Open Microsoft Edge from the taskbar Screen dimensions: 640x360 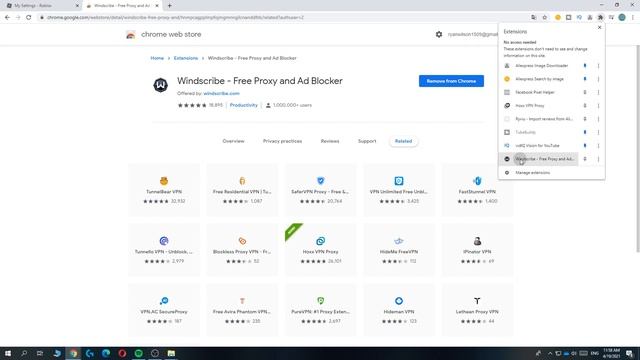106,353
